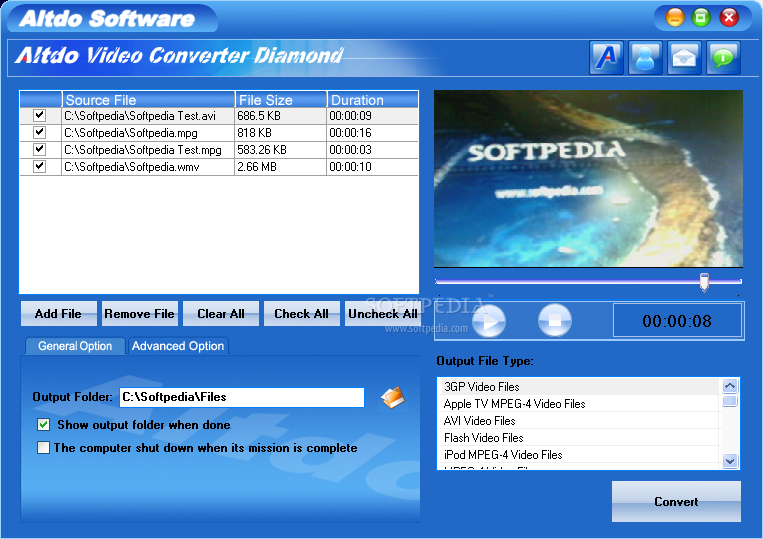
Task: Open the Altdo homepage 'A' icon
Action: (606, 58)
